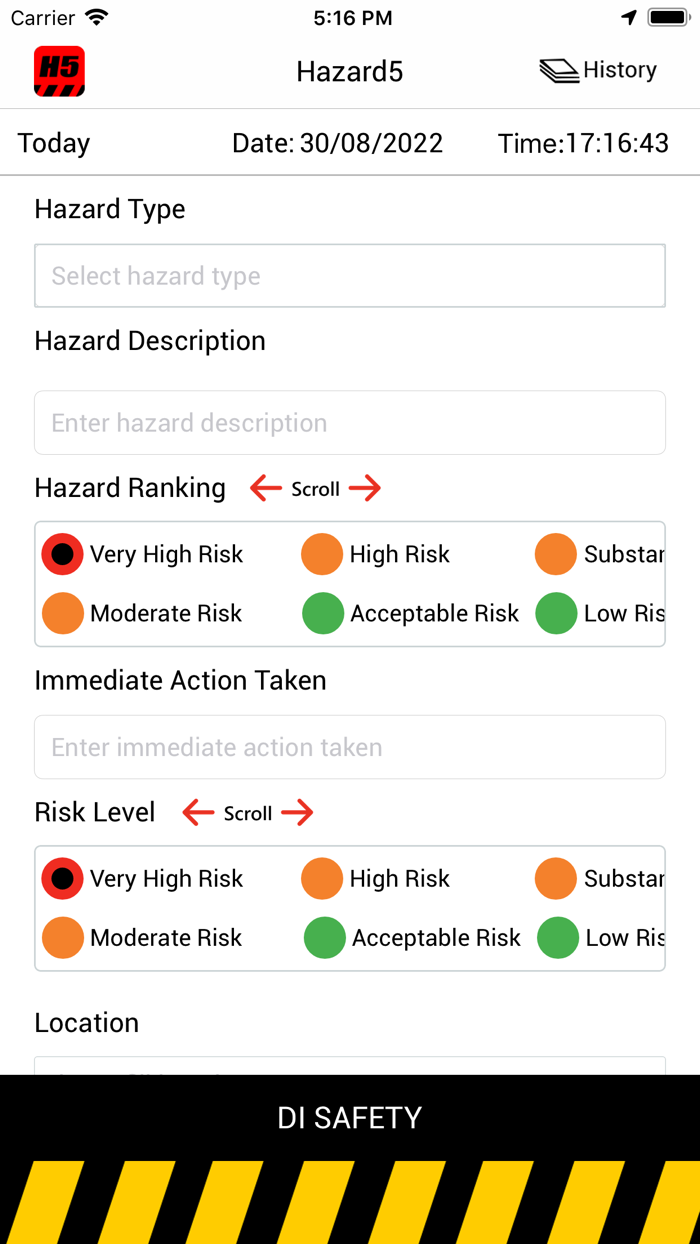Click the H5 app logo icon
Viewport: 700px width, 1244px height.
tap(60, 71)
